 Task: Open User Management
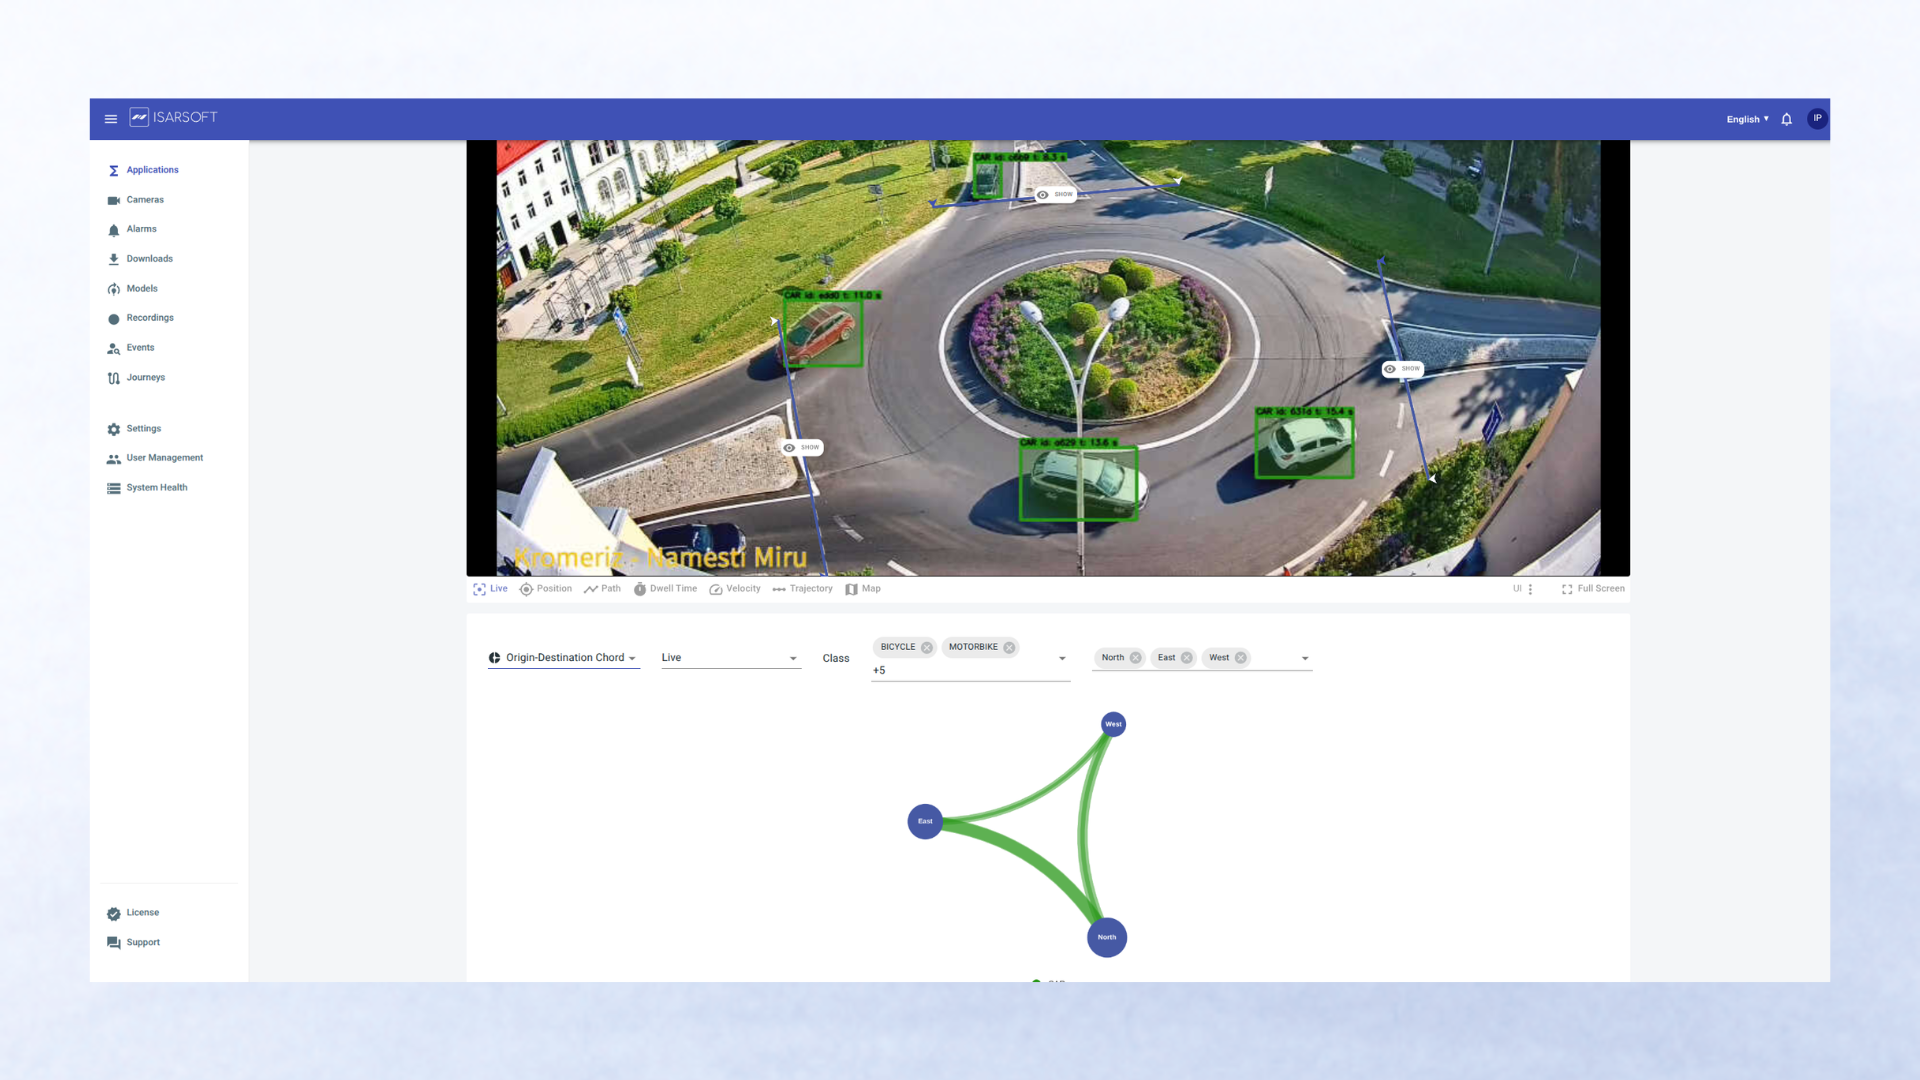[164, 458]
